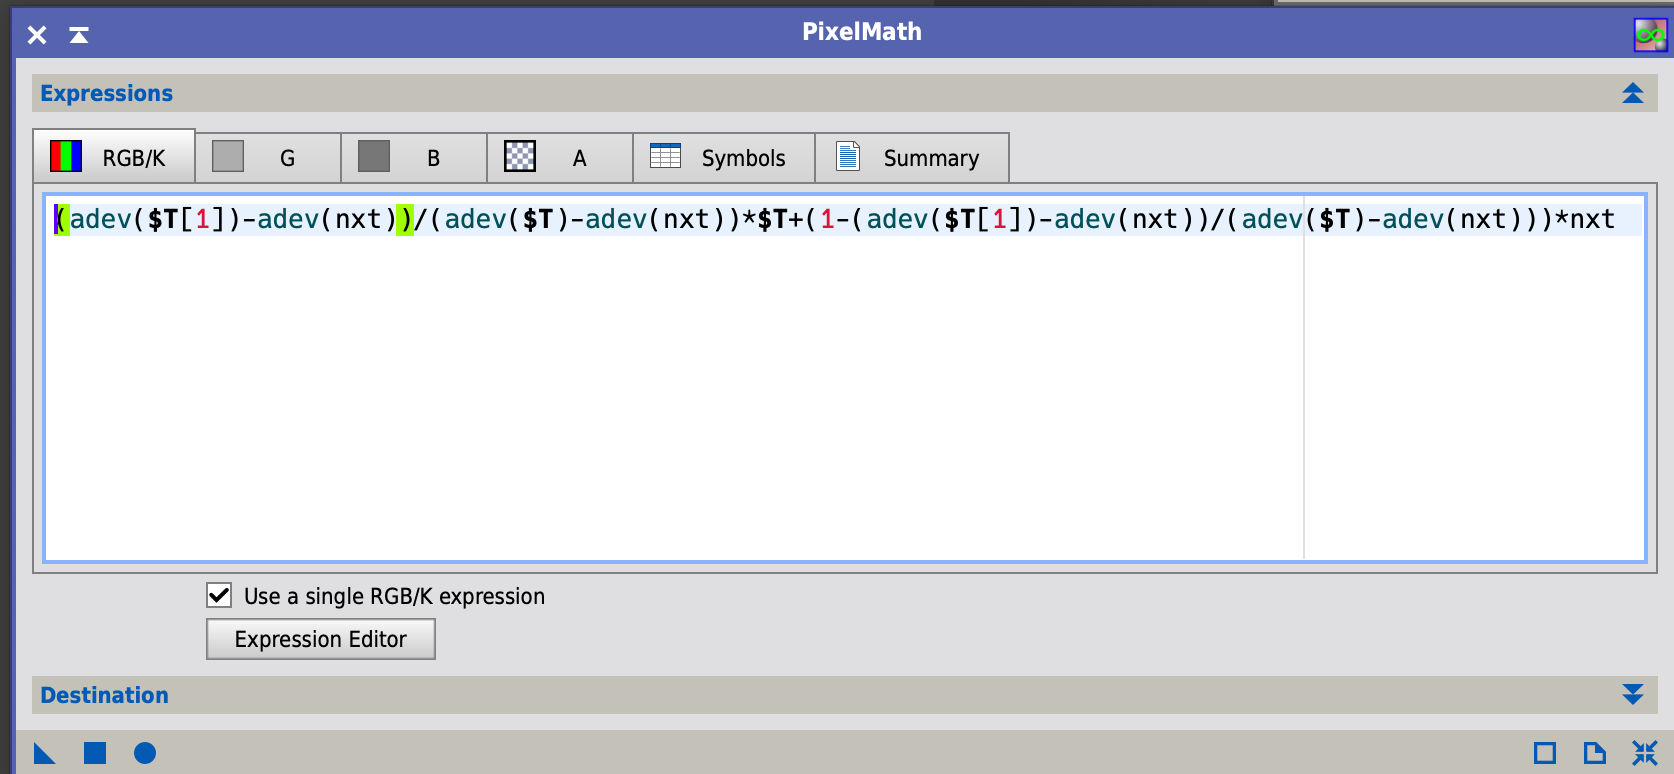Switch to the RGB/K expression tab
The width and height of the screenshot is (1674, 774).
tap(114, 156)
